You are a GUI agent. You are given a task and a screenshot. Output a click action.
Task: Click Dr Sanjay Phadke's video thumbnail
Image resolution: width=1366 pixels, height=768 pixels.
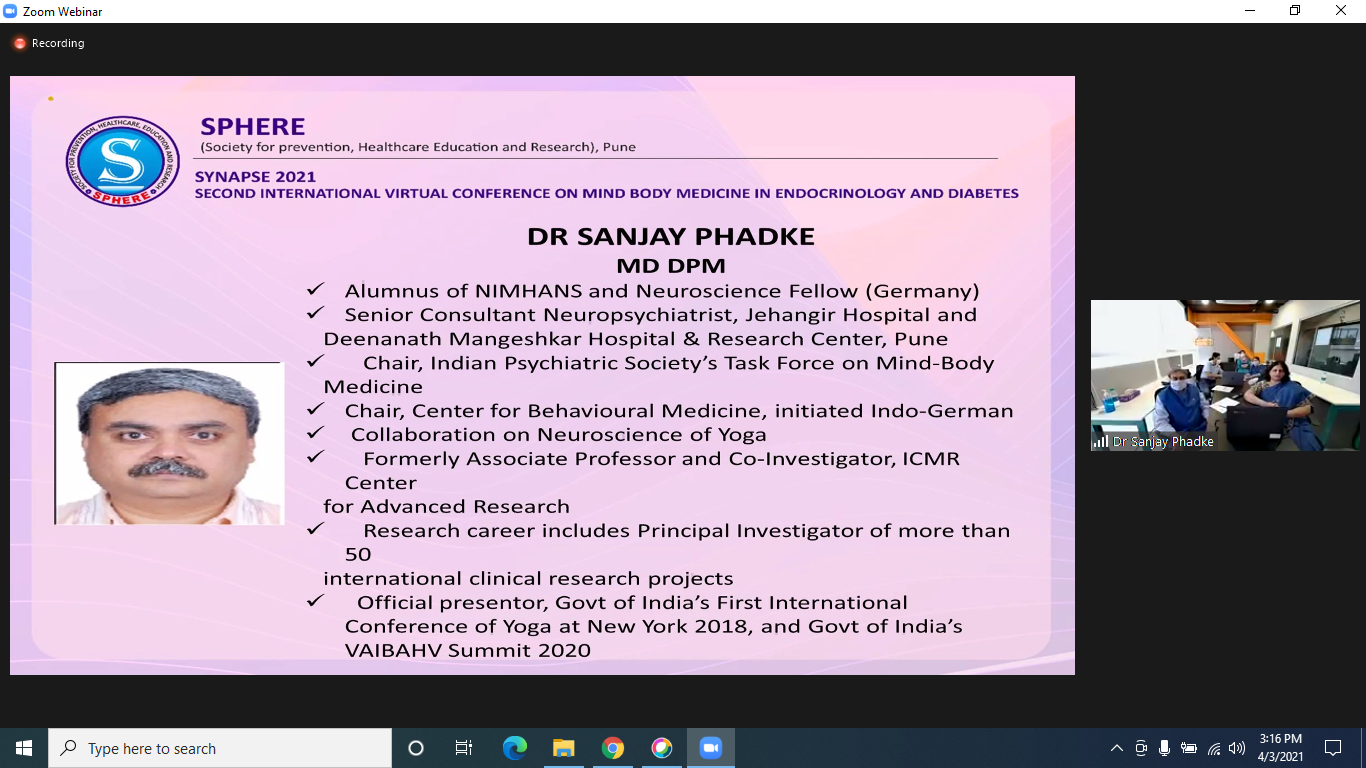click(x=1225, y=375)
